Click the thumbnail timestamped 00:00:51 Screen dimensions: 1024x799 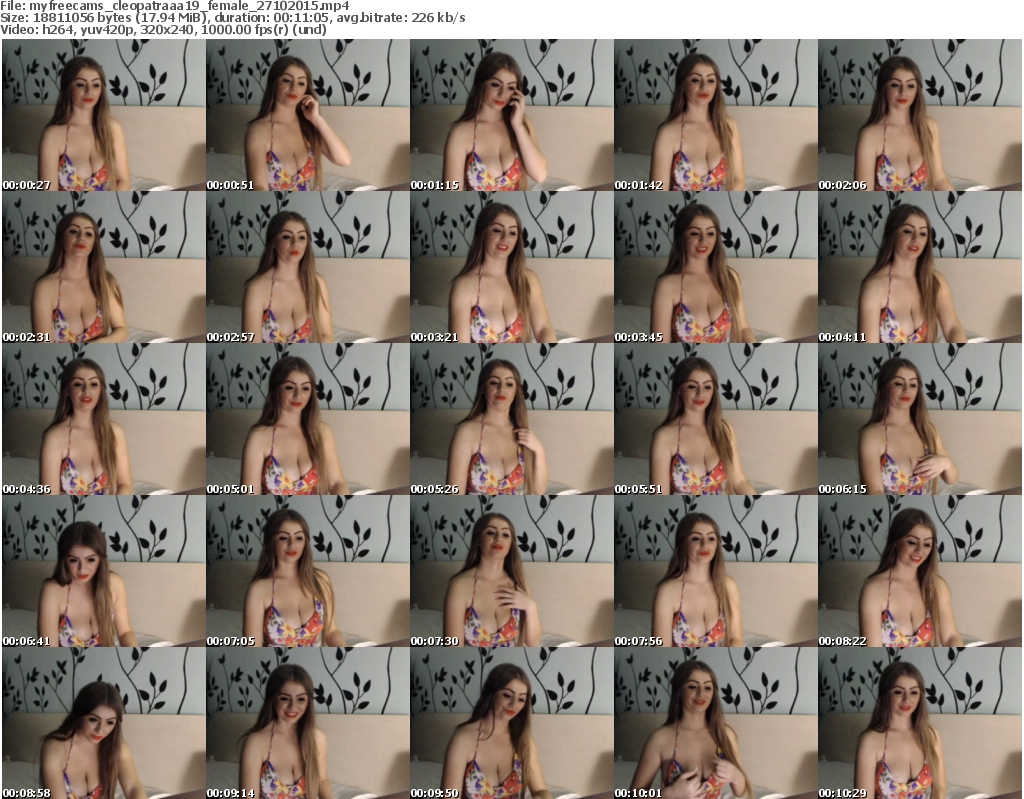point(308,115)
